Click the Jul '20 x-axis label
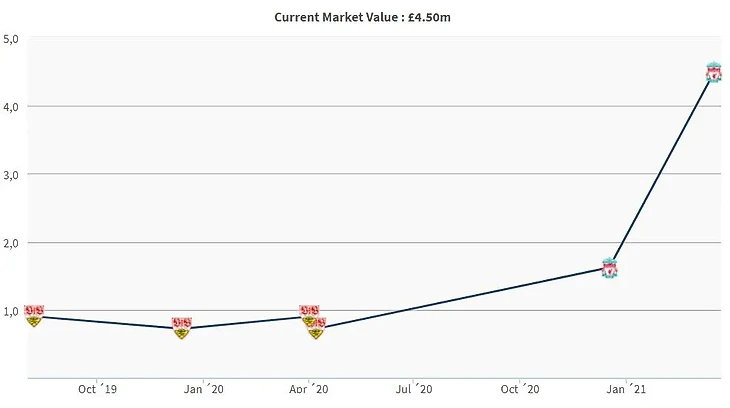 (x=413, y=390)
